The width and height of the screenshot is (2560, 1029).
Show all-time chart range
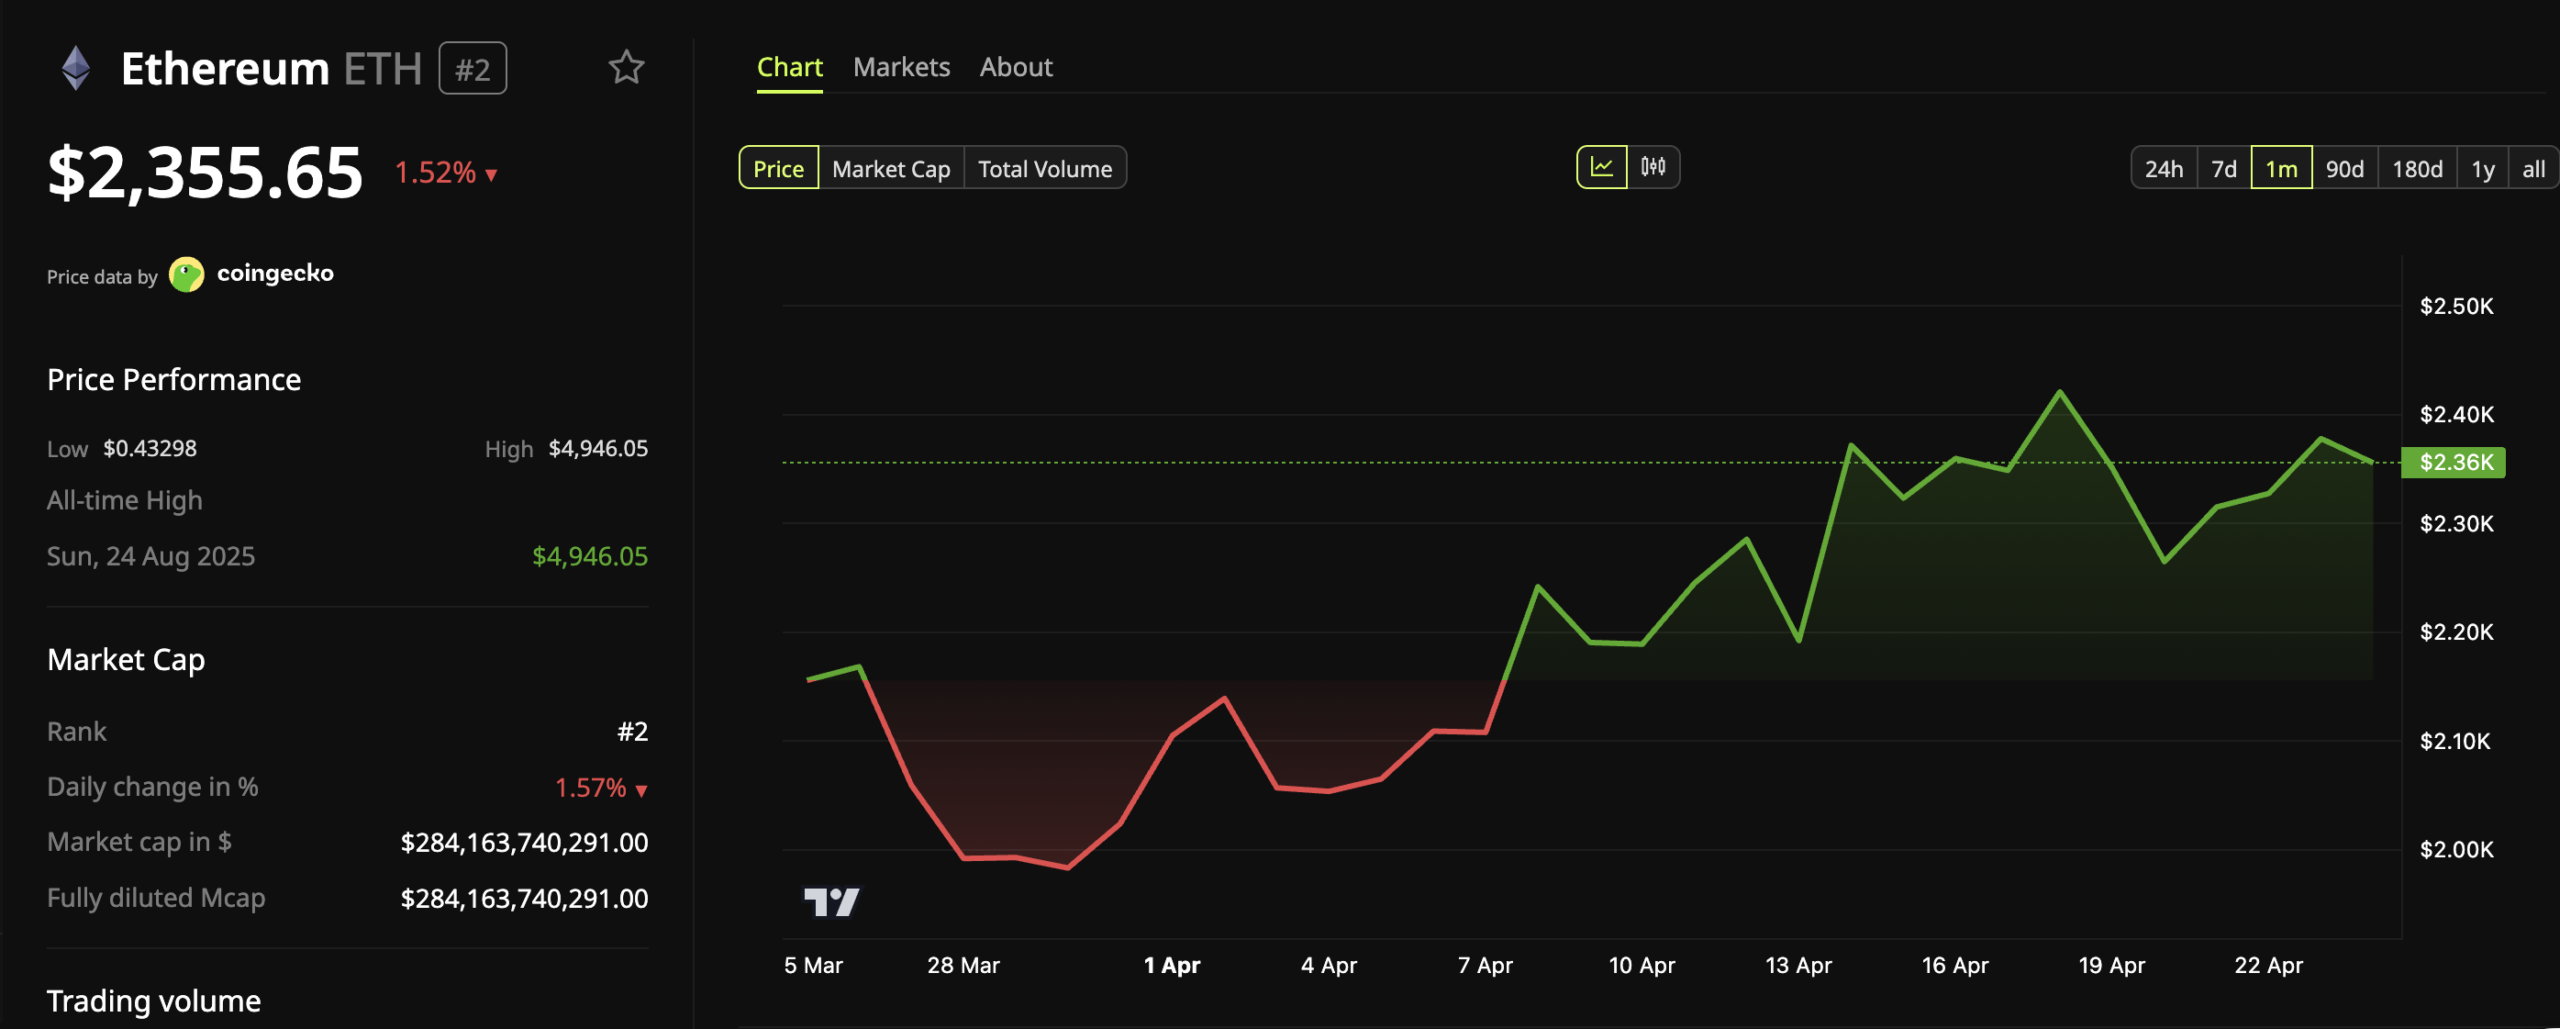(x=2533, y=168)
